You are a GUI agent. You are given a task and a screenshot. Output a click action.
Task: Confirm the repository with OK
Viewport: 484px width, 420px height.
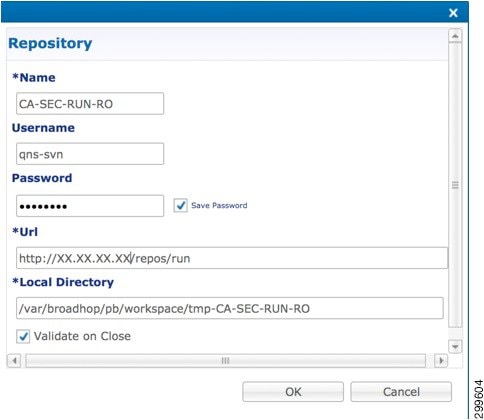click(x=293, y=392)
